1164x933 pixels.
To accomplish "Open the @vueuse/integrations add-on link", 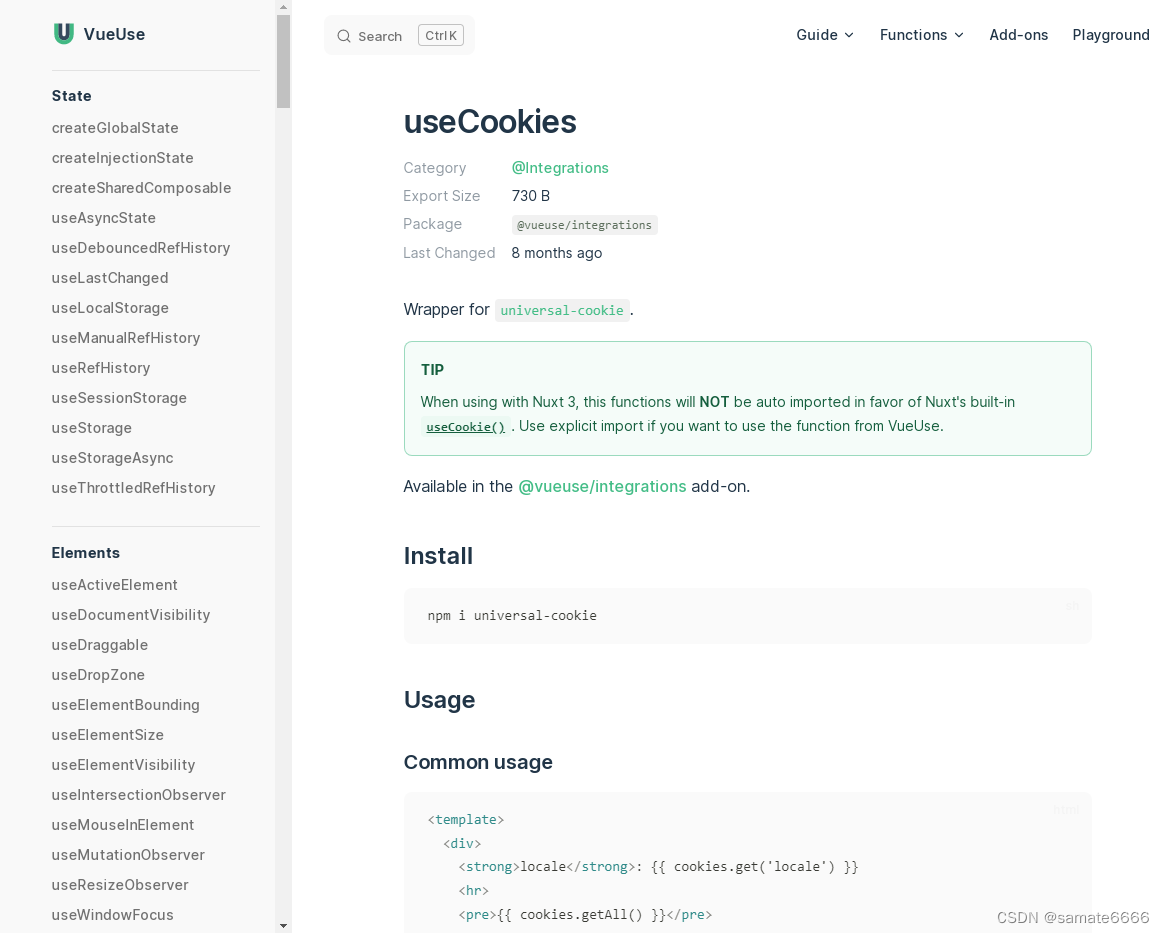I will tap(602, 486).
